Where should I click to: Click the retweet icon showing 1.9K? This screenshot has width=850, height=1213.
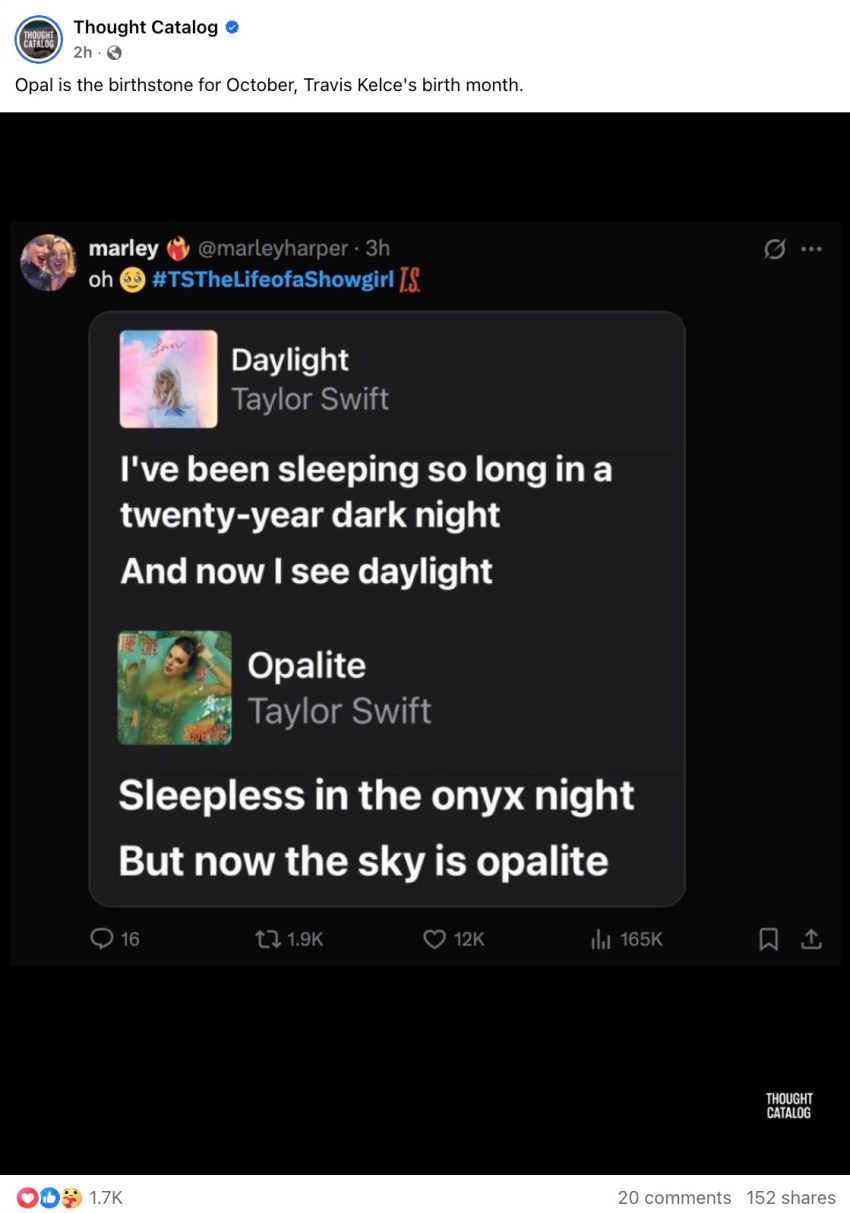pos(268,939)
